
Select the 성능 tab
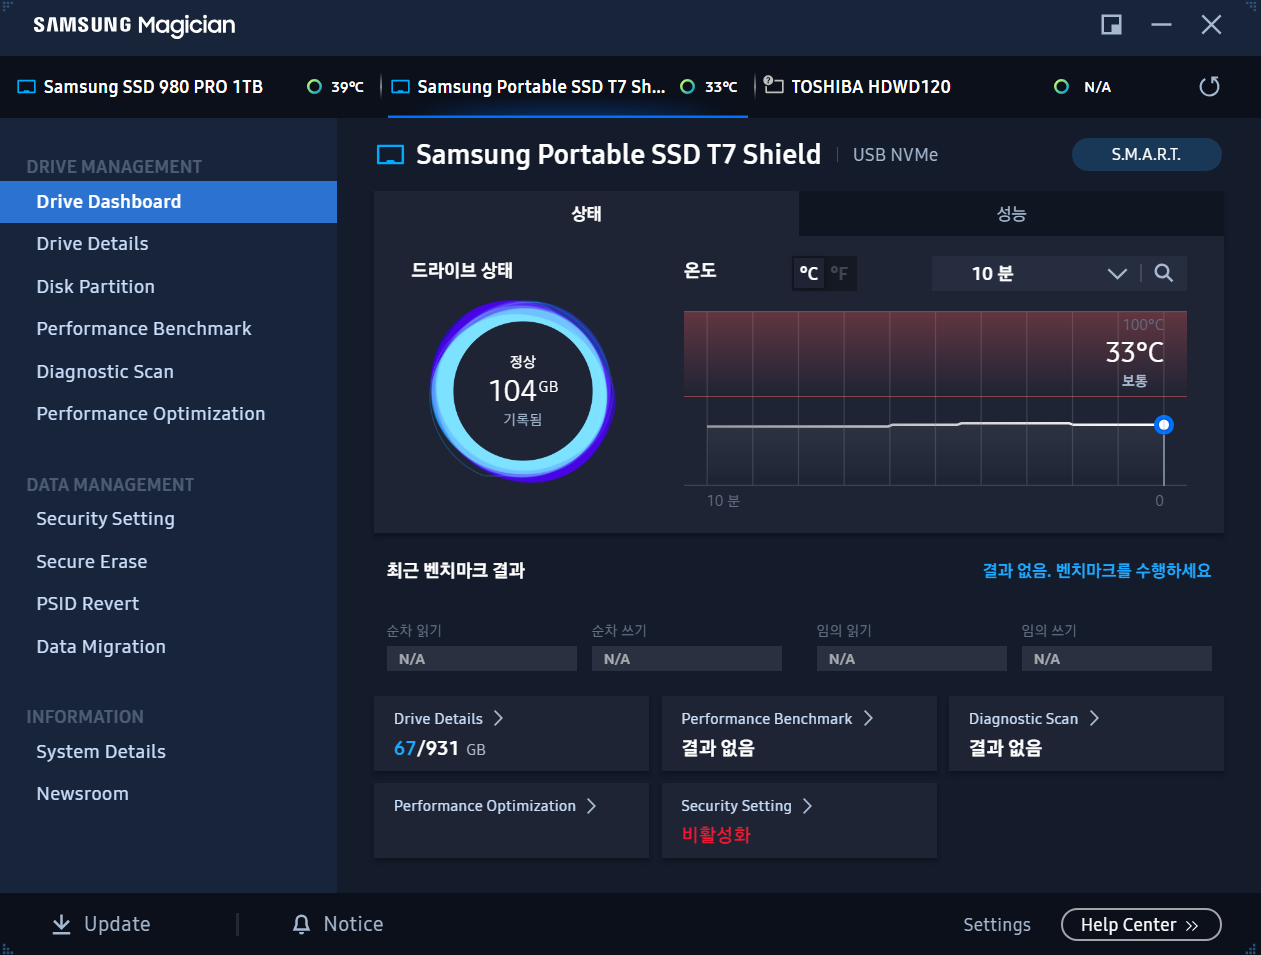[x=1011, y=213]
